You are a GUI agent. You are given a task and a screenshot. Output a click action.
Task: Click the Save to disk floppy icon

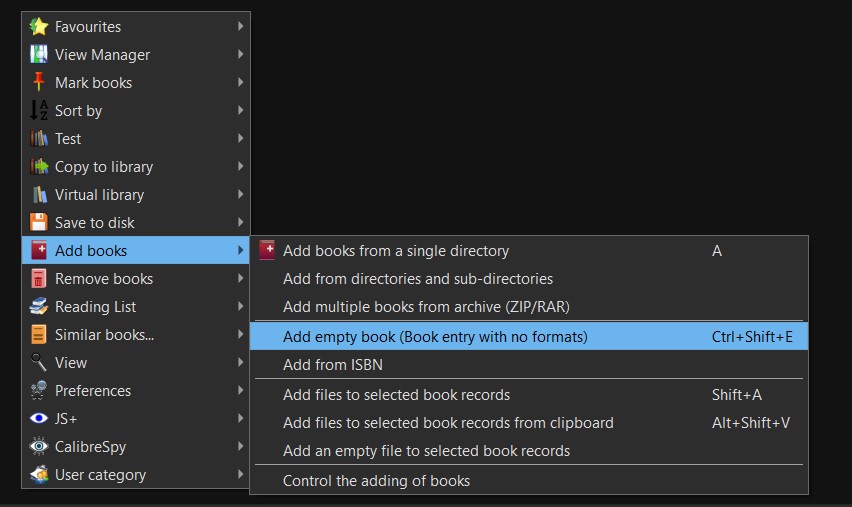pyautogui.click(x=39, y=223)
